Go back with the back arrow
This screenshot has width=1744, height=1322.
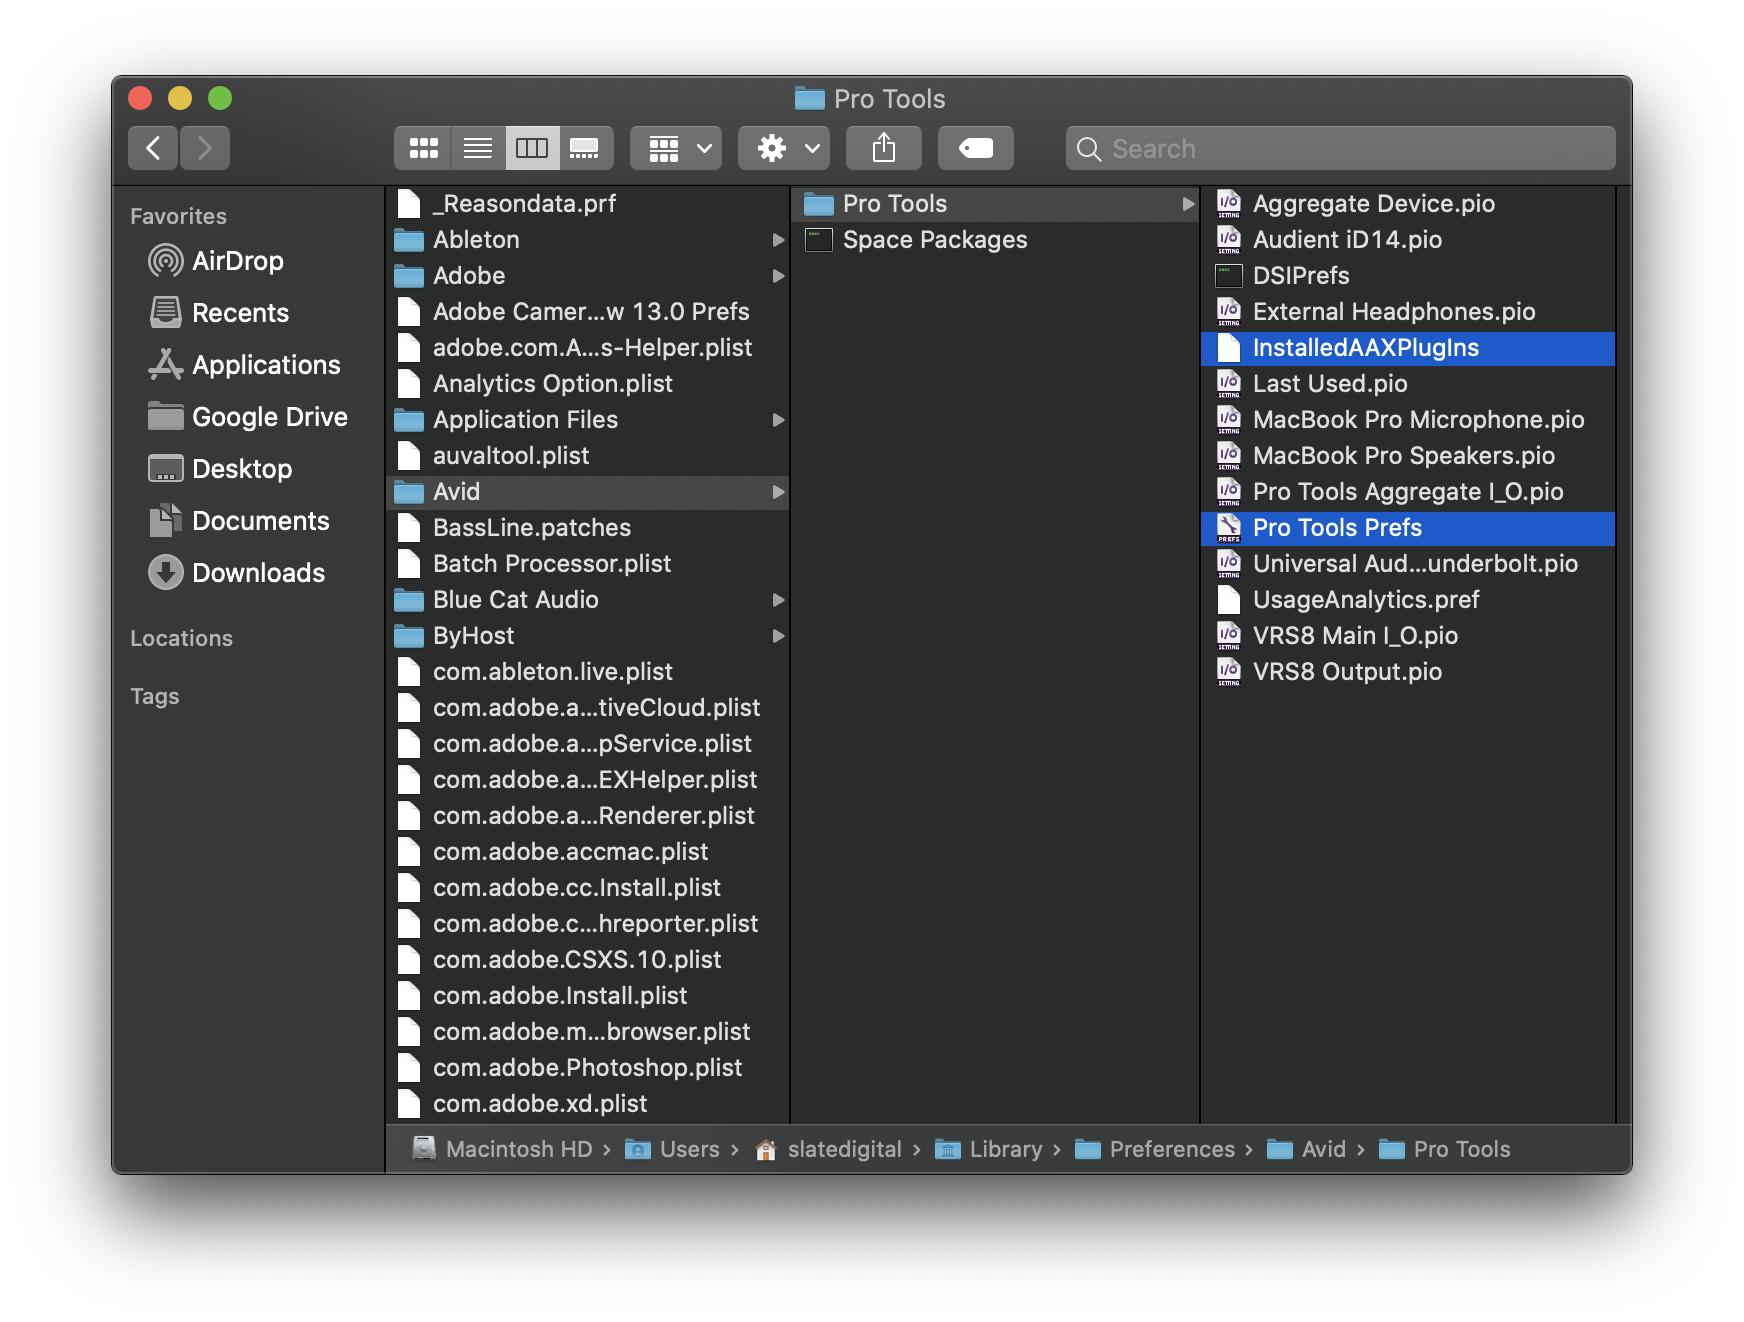(153, 148)
